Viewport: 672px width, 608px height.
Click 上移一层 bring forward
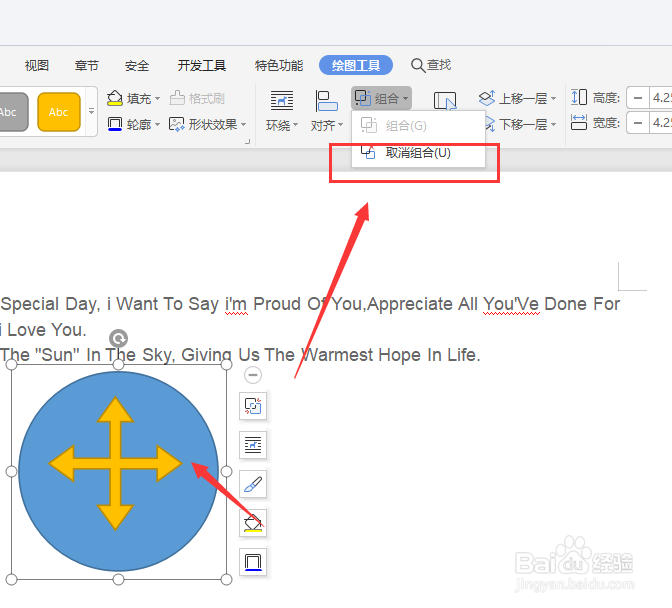513,98
